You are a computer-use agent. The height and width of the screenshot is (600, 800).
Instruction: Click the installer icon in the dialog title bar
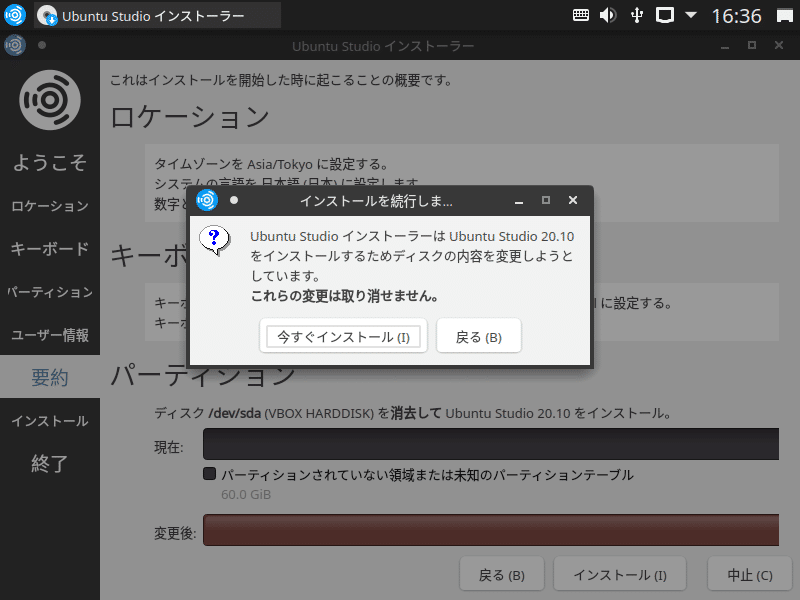click(x=207, y=199)
